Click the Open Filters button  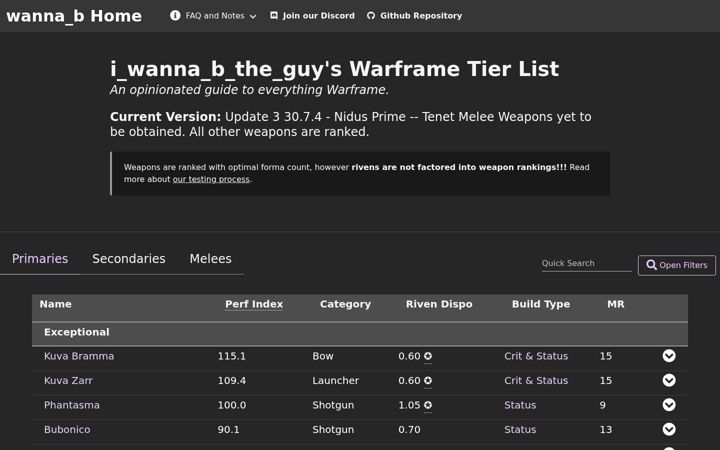676,265
